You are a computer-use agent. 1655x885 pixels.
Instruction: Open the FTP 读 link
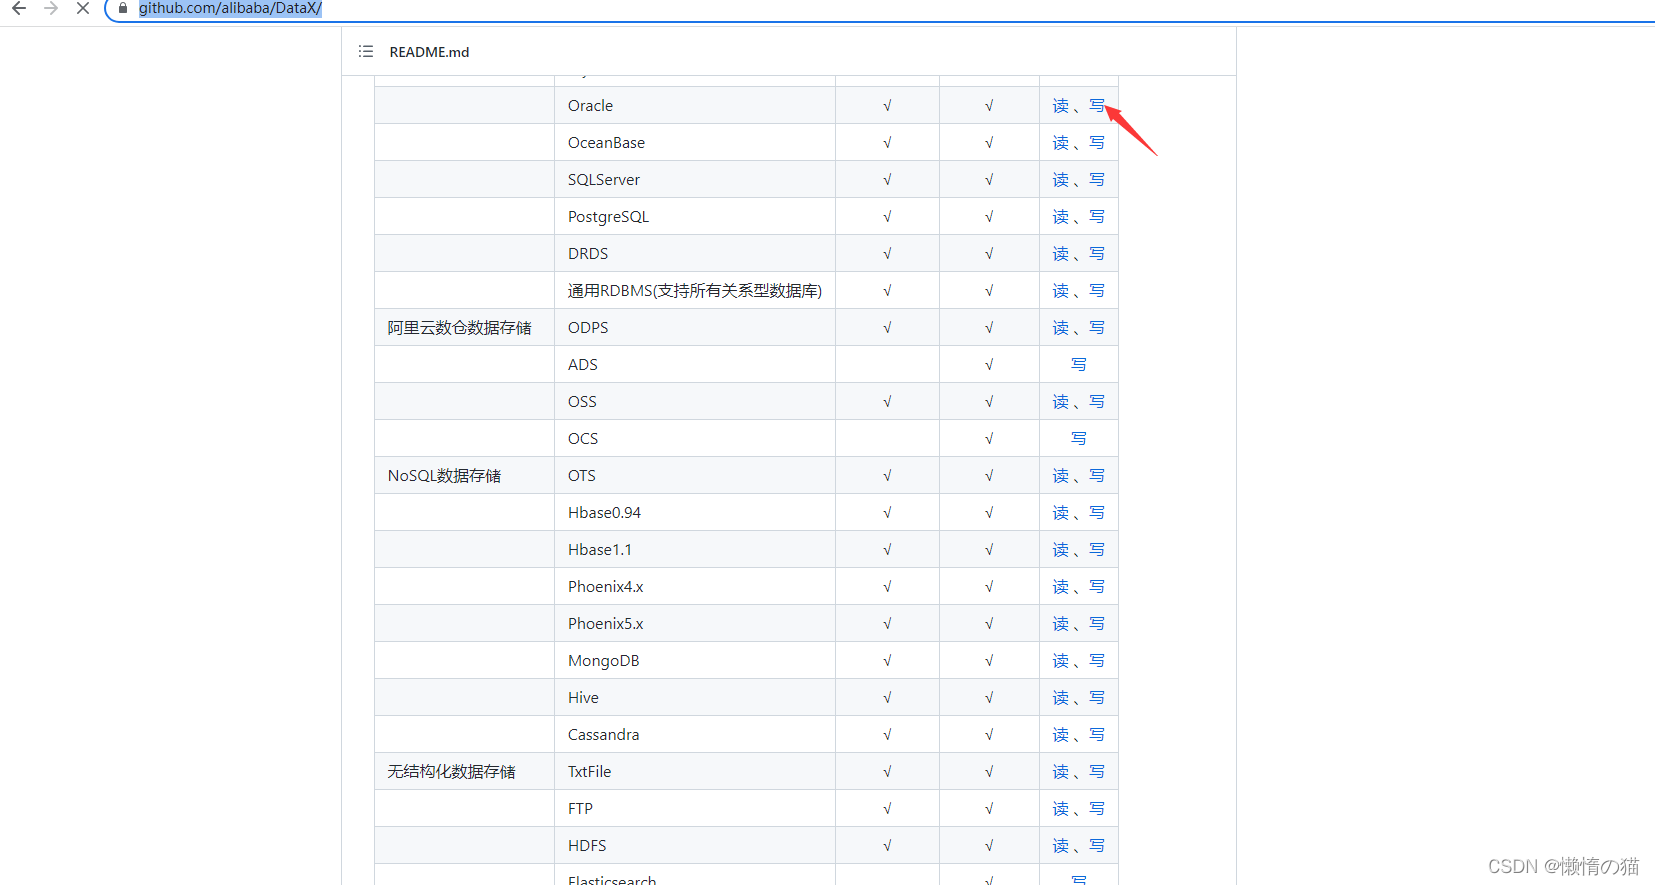[1060, 809]
